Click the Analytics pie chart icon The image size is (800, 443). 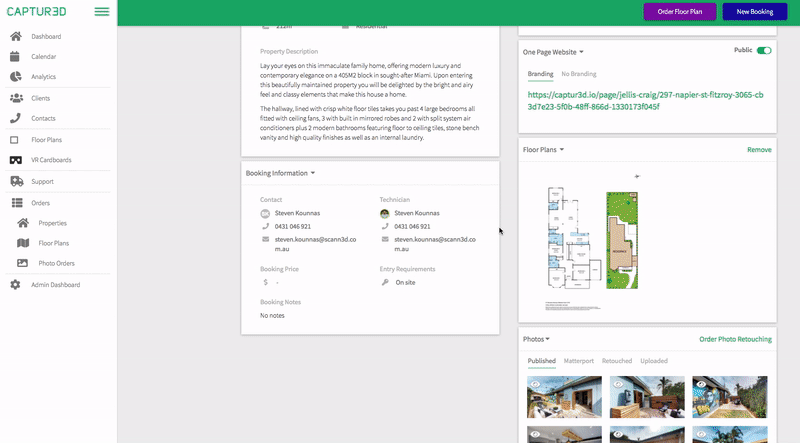(x=16, y=77)
